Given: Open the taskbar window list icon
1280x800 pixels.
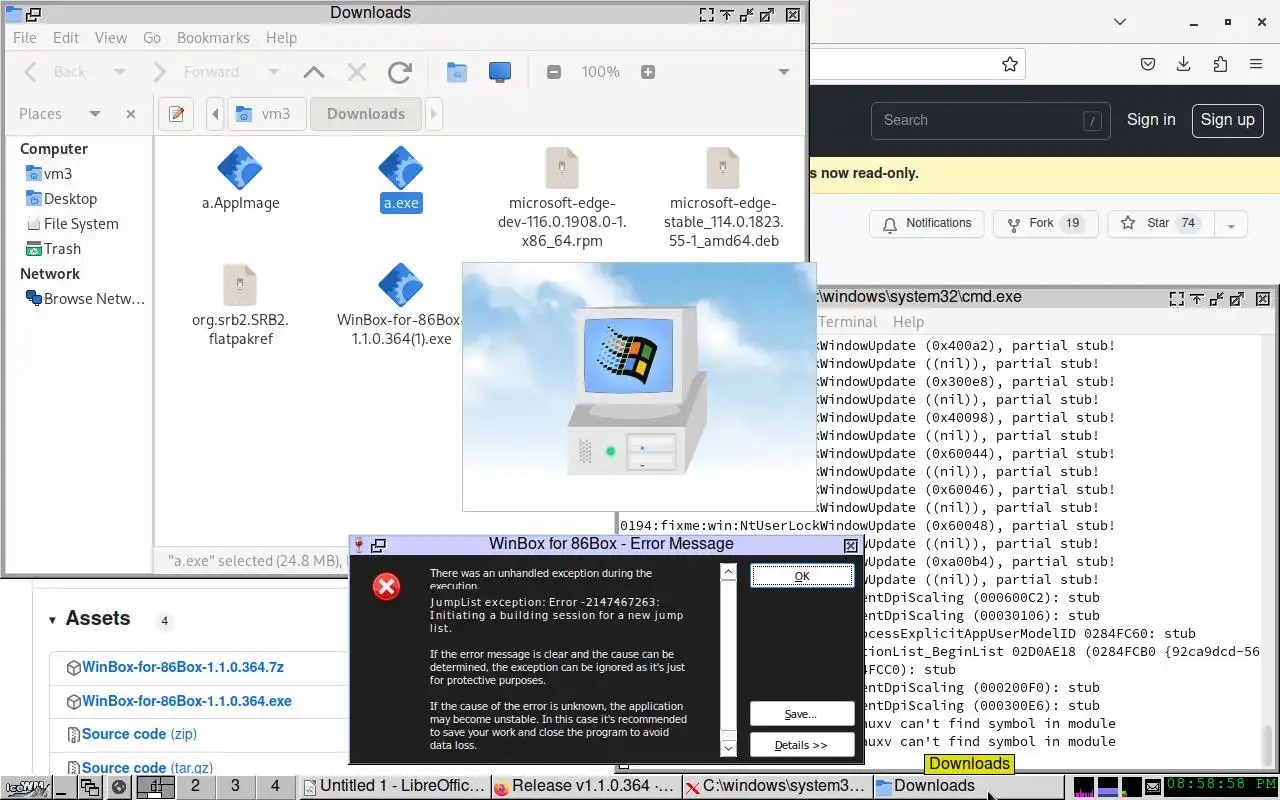Looking at the screenshot, I should pos(90,787).
